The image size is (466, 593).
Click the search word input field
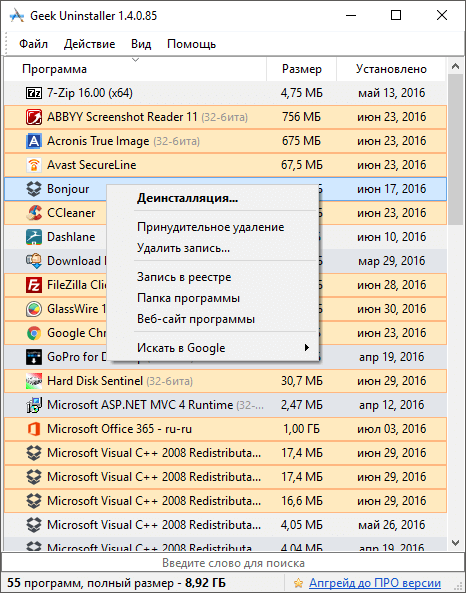[x=233, y=563]
